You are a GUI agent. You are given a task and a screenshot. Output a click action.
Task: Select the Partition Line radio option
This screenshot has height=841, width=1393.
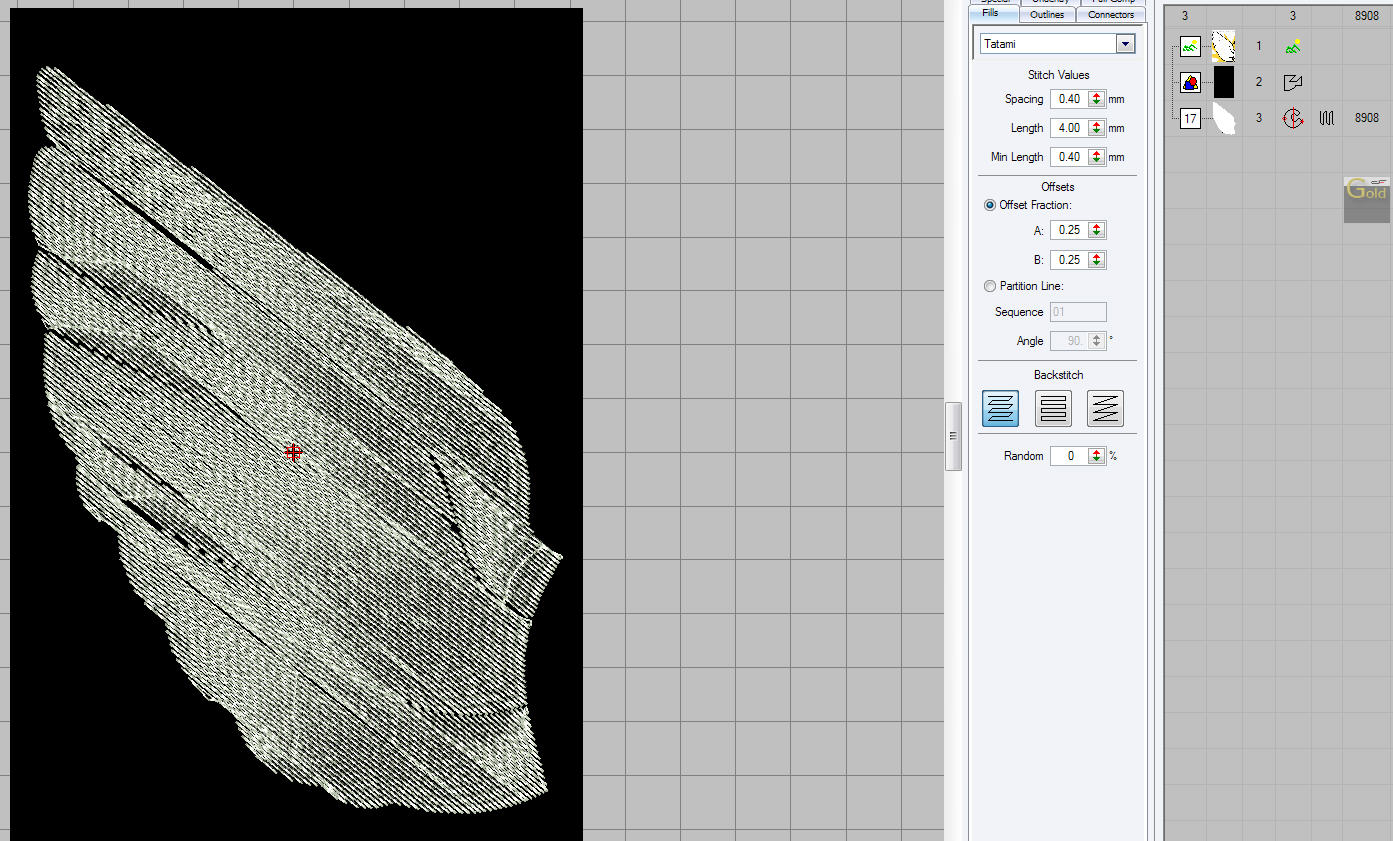(990, 286)
